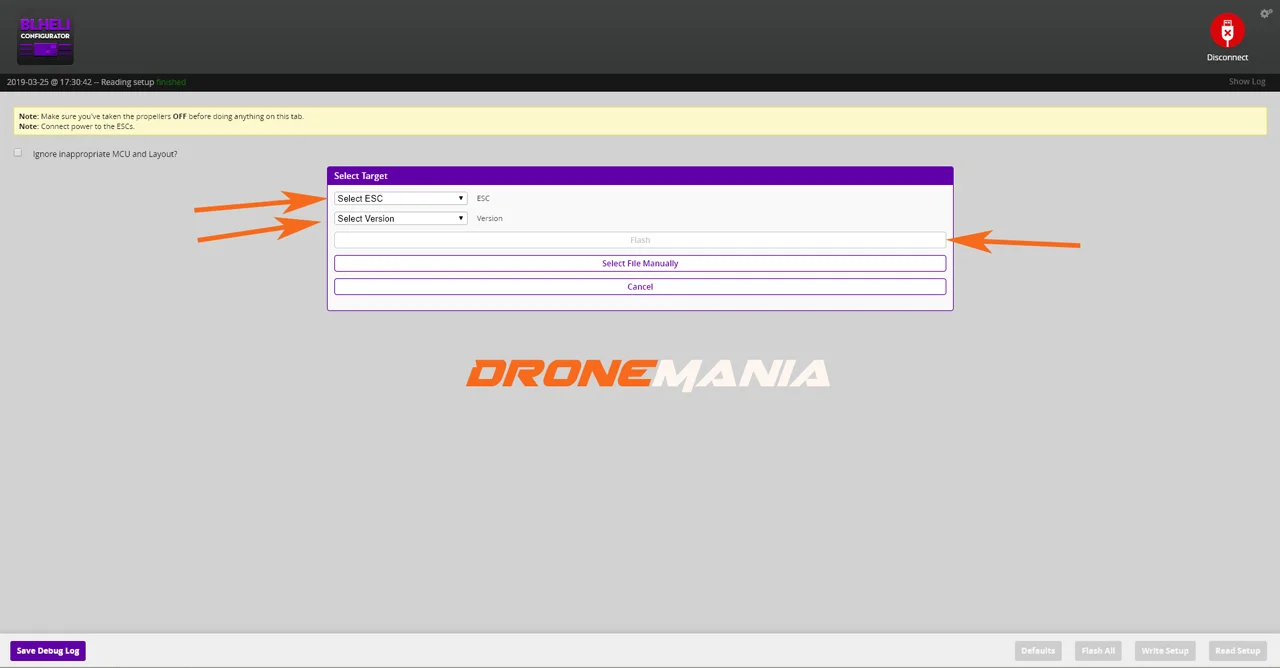The image size is (1280, 668).
Task: Click Save Debug Log button
Action: pyautogui.click(x=48, y=650)
